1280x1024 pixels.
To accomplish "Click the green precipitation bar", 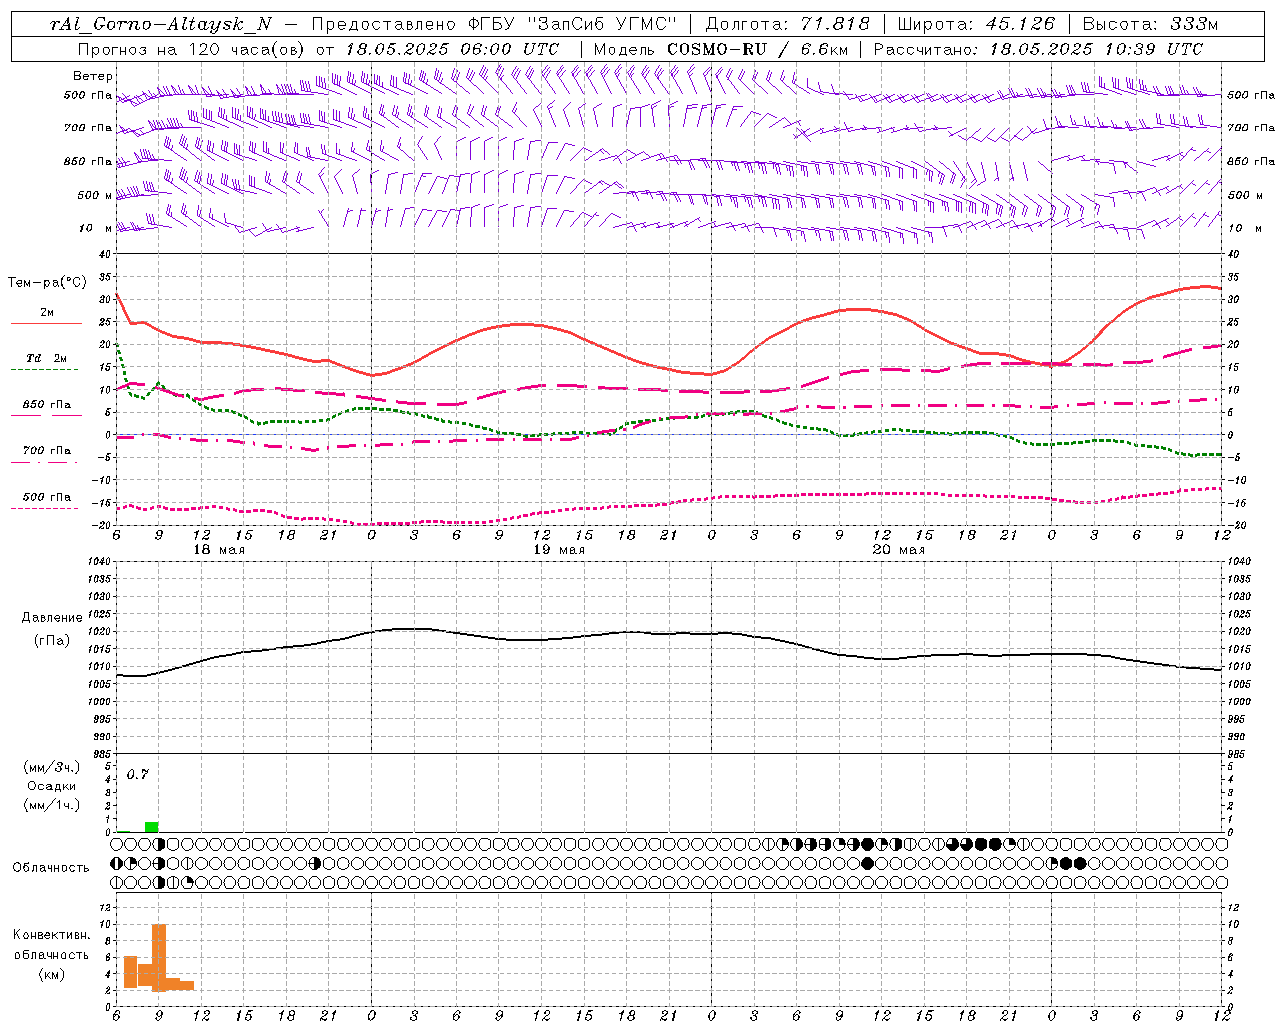I will point(152,827).
